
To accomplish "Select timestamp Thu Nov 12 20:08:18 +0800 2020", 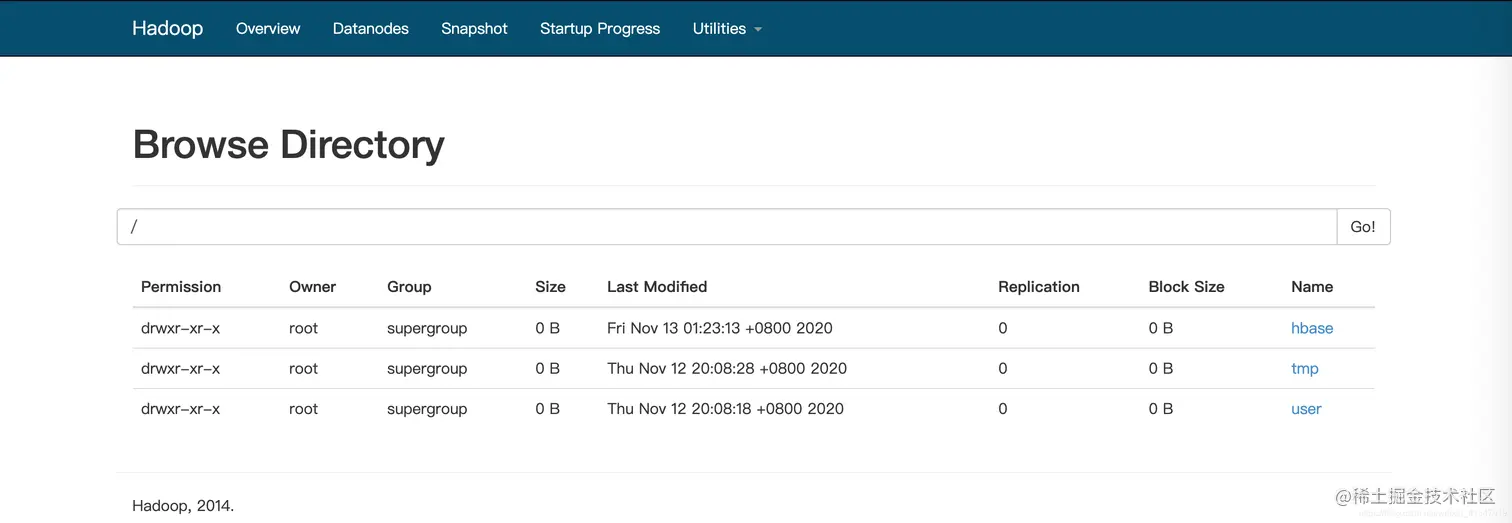I will (x=725, y=408).
